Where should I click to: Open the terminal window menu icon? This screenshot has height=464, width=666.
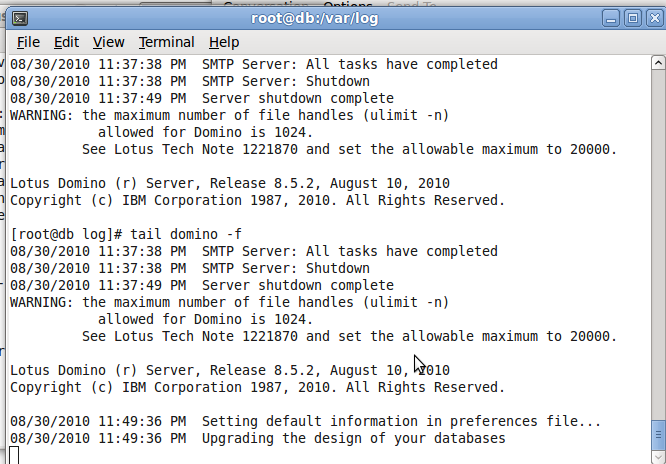[x=20, y=18]
